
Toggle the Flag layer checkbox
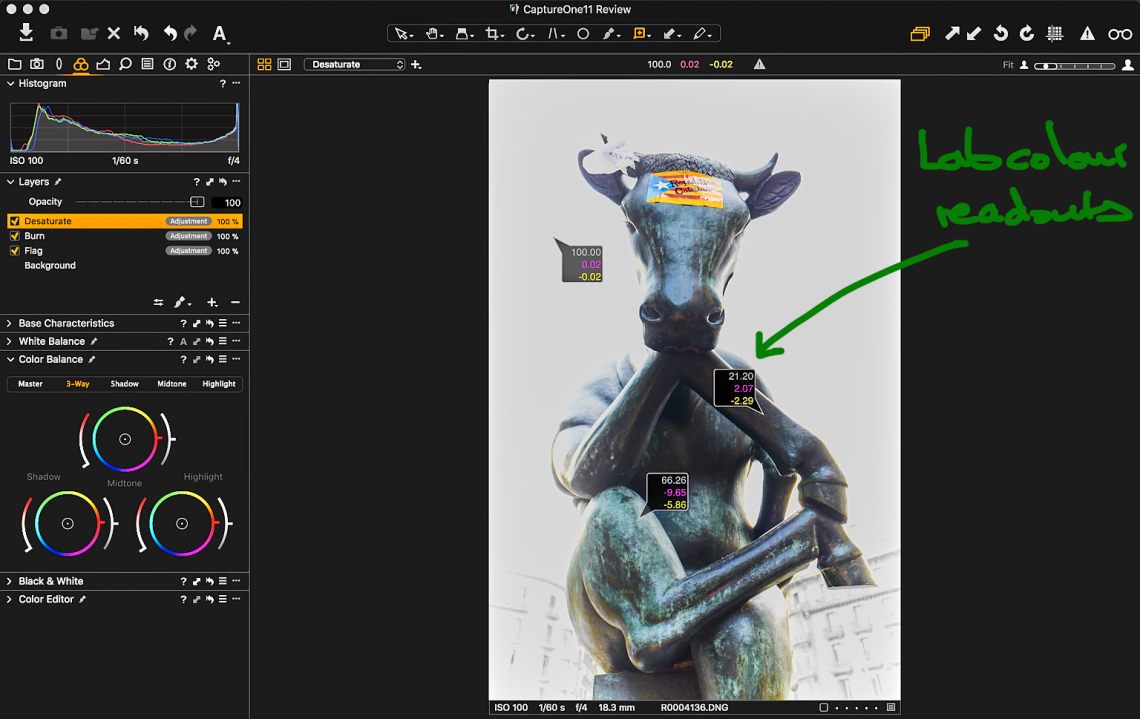14,251
